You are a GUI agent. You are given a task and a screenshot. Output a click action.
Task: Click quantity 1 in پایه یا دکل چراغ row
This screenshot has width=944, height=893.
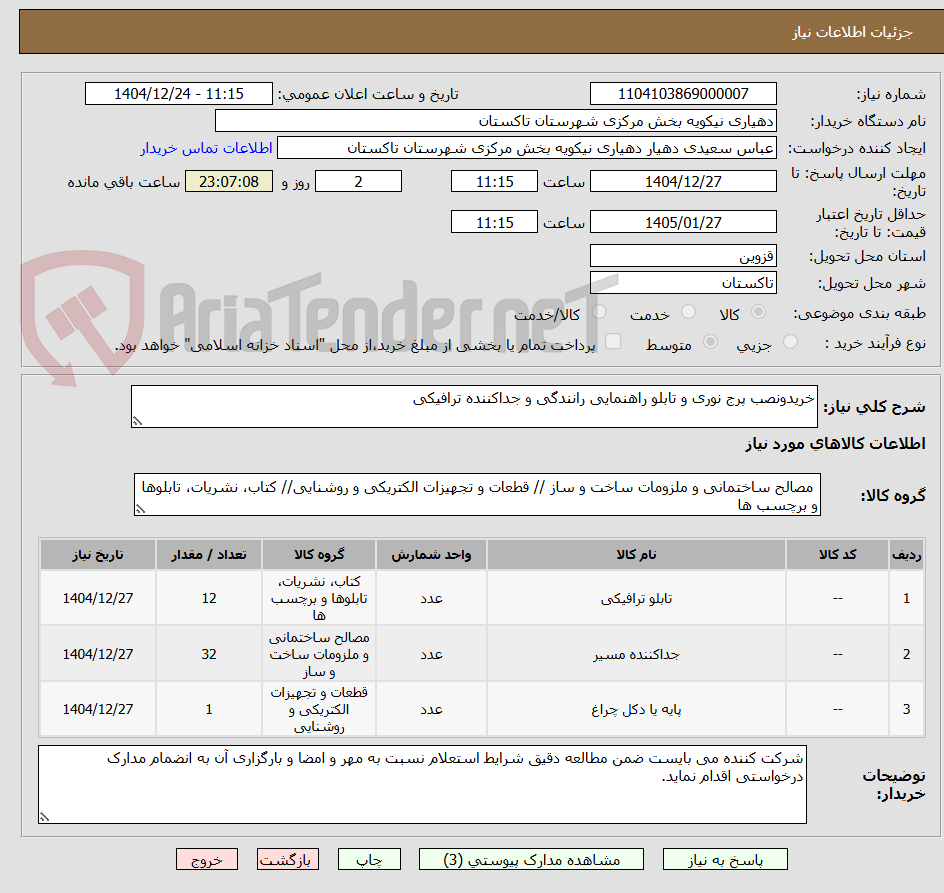209,709
